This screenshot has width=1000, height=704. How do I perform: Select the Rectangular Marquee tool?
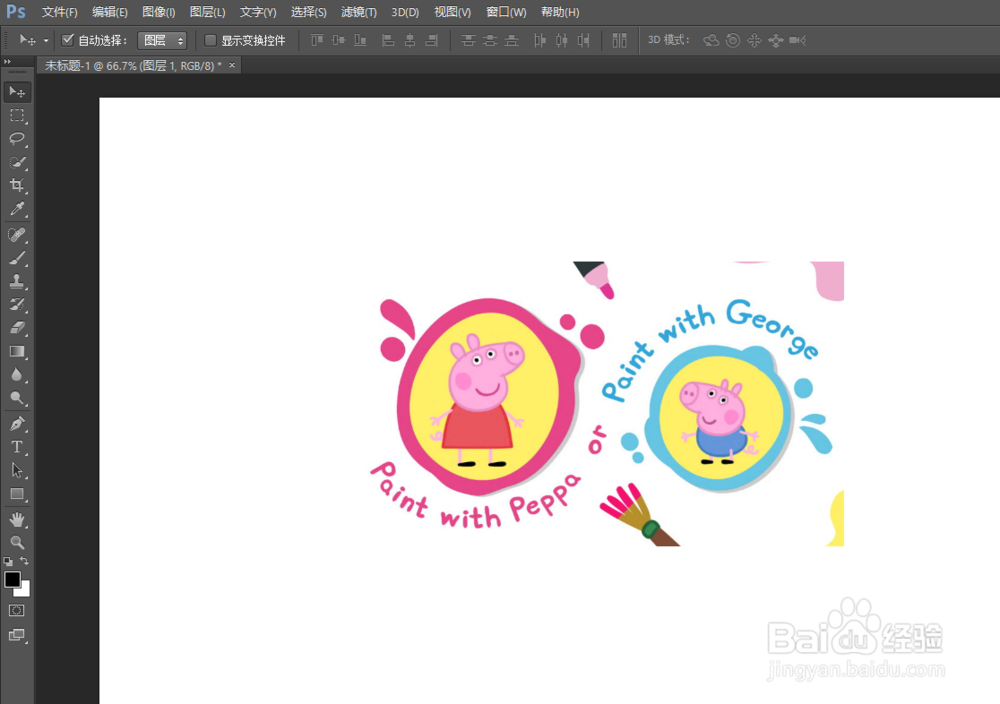click(x=17, y=115)
